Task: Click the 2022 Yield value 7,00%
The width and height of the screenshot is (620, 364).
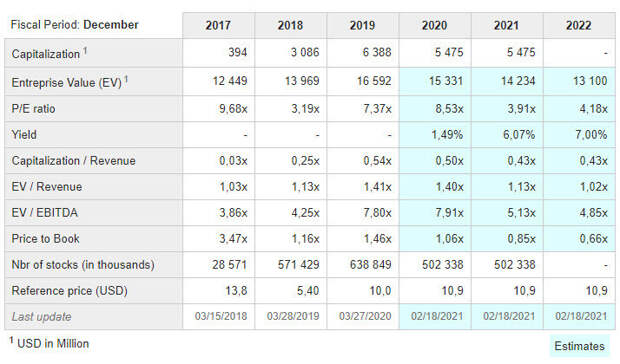Action: [591, 135]
